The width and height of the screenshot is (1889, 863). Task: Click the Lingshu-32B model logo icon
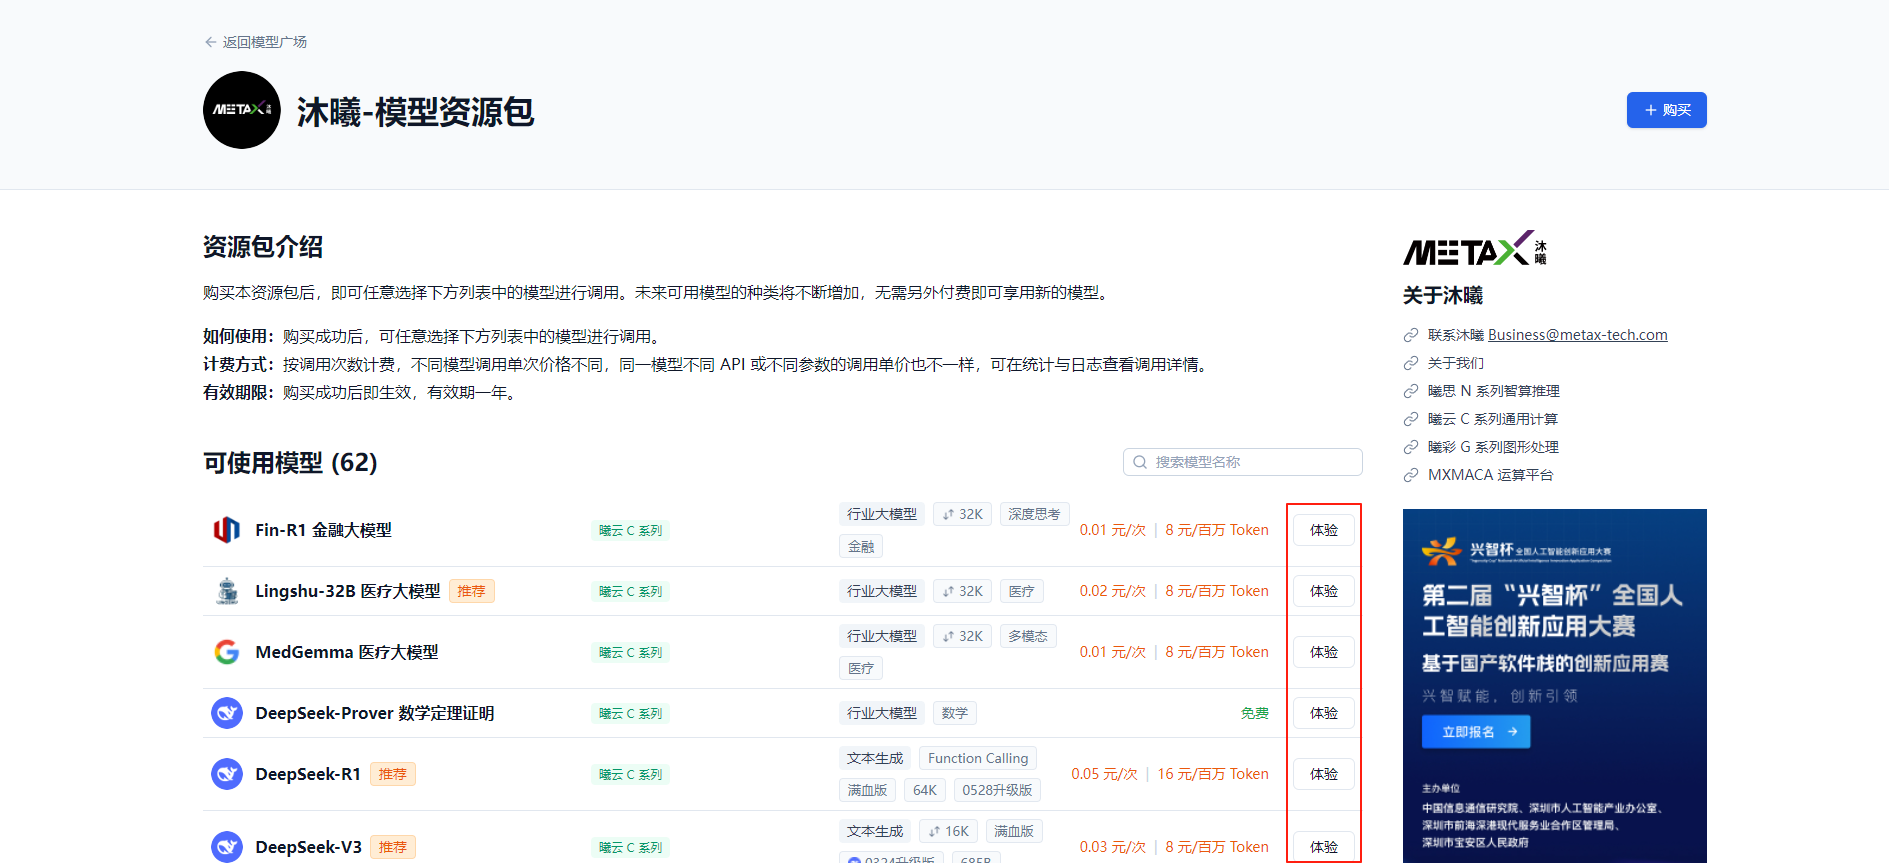[227, 591]
